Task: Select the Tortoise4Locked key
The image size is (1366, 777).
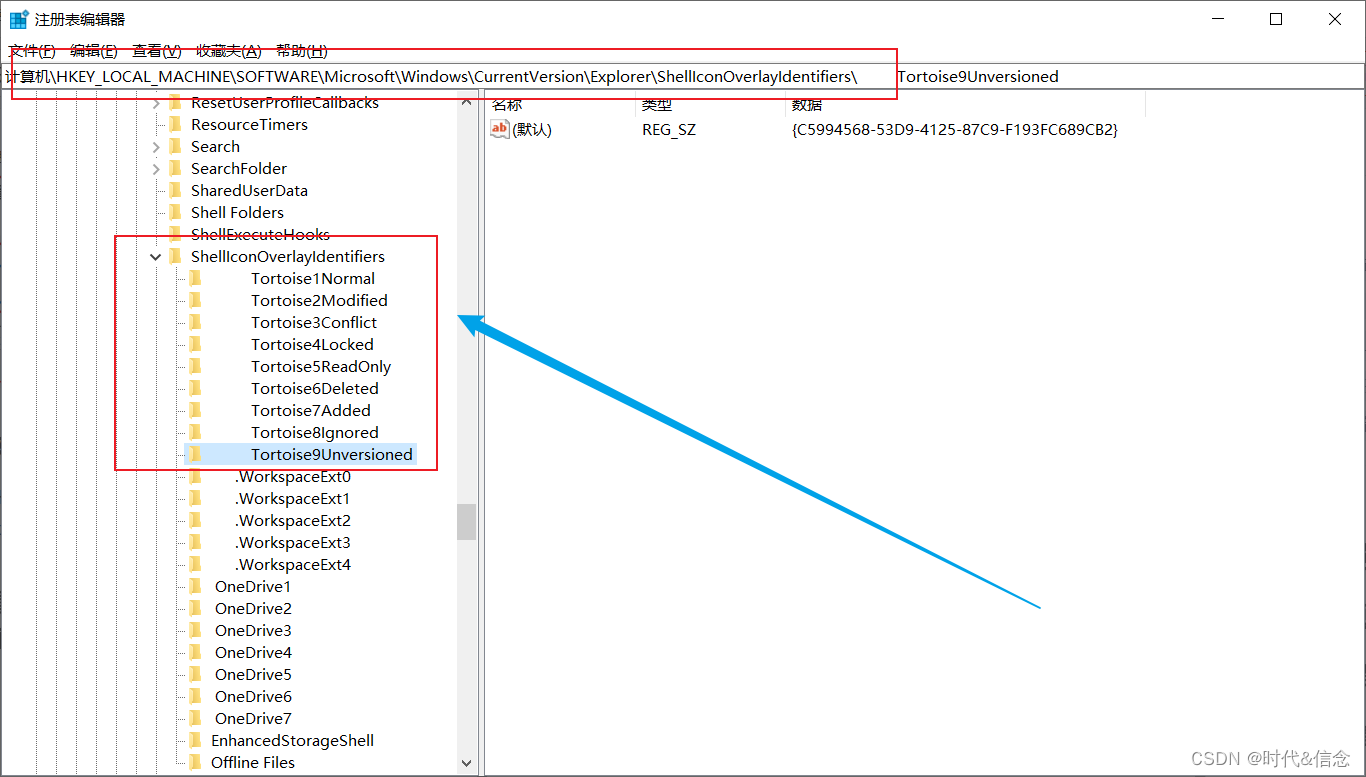Action: 312,344
